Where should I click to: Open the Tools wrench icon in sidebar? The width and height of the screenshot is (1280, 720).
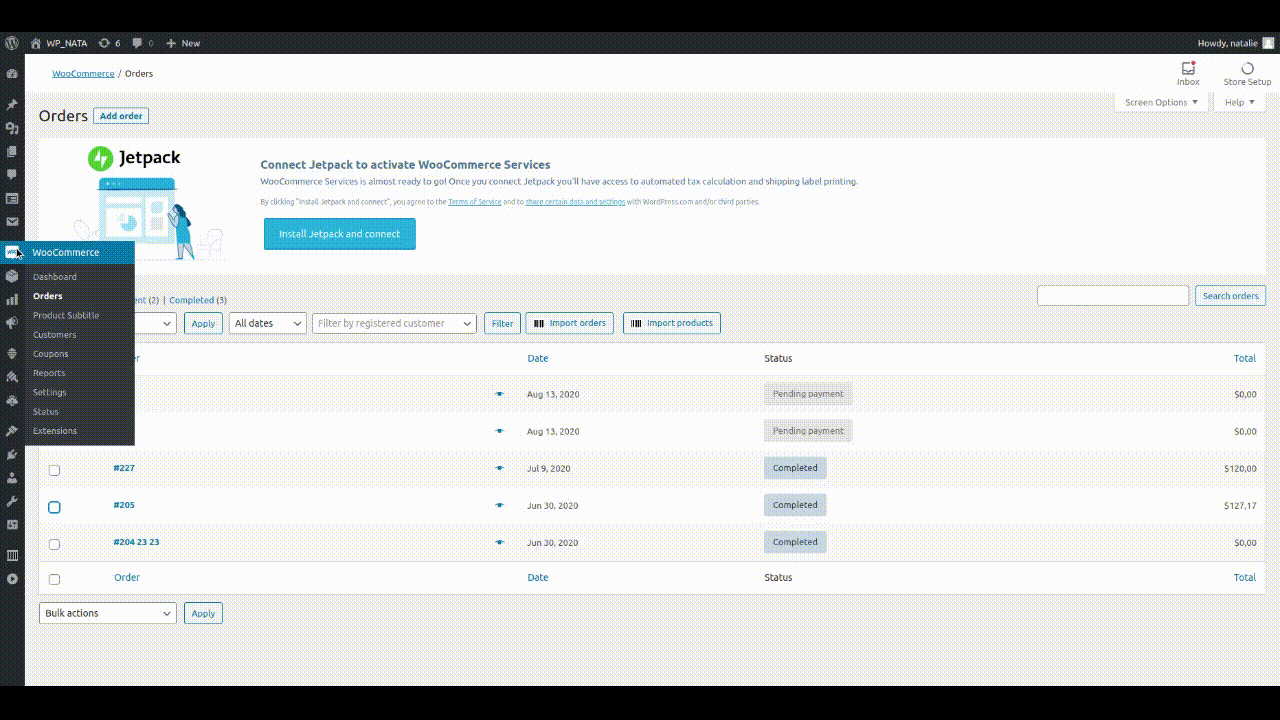[12, 501]
